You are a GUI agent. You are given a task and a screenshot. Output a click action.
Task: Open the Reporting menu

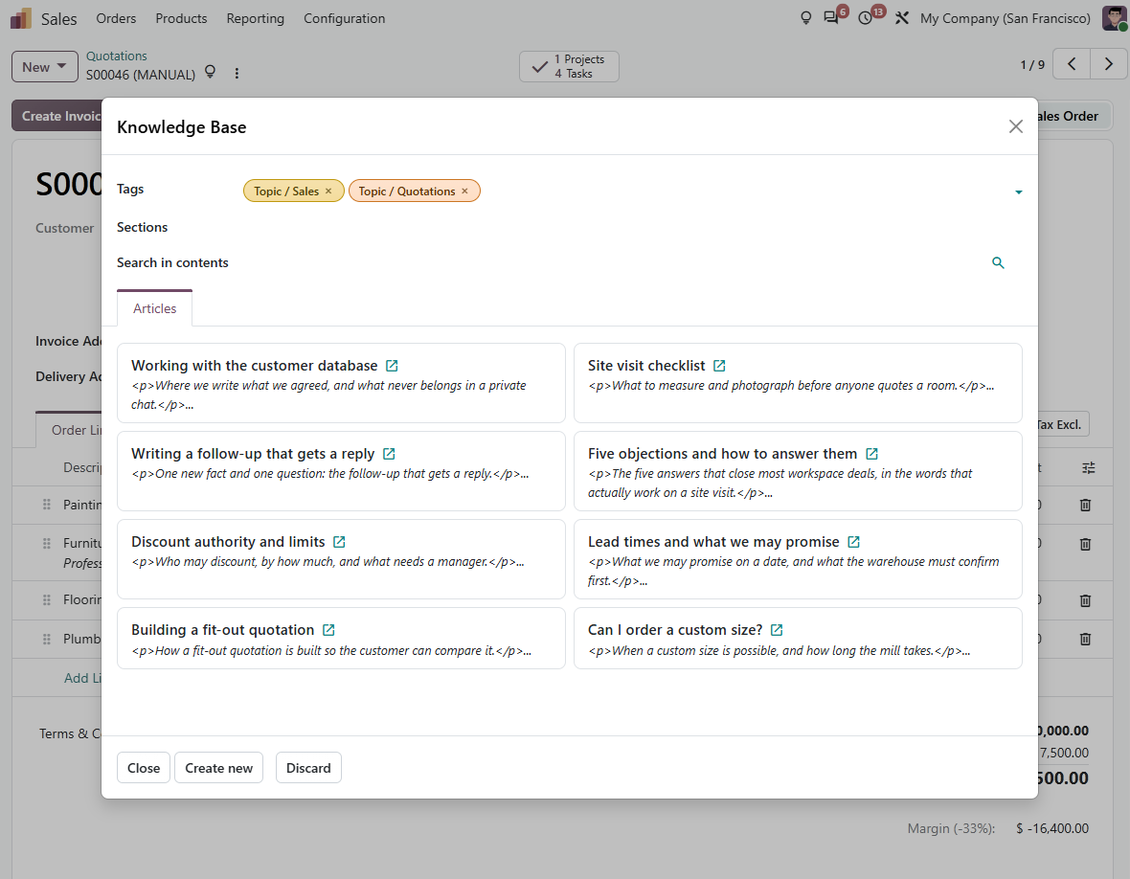click(x=255, y=18)
